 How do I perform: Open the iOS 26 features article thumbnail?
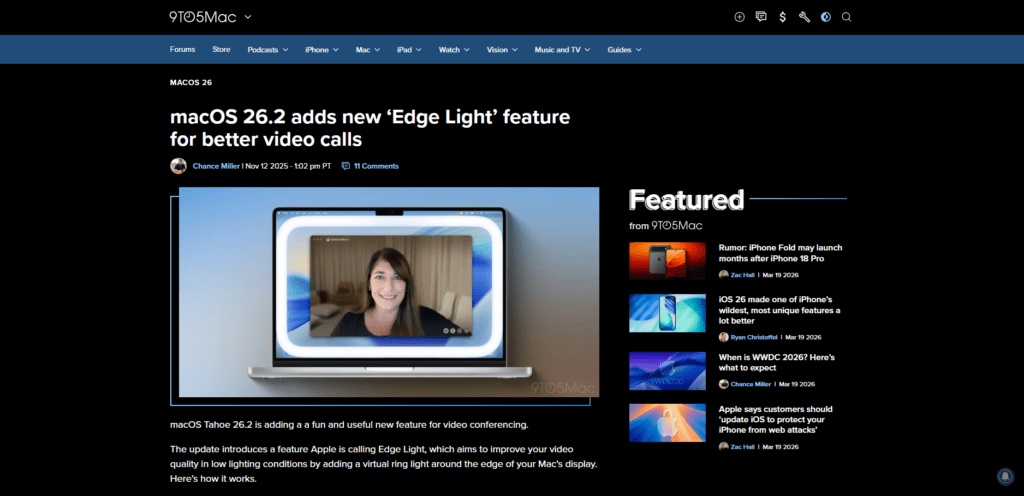click(667, 313)
